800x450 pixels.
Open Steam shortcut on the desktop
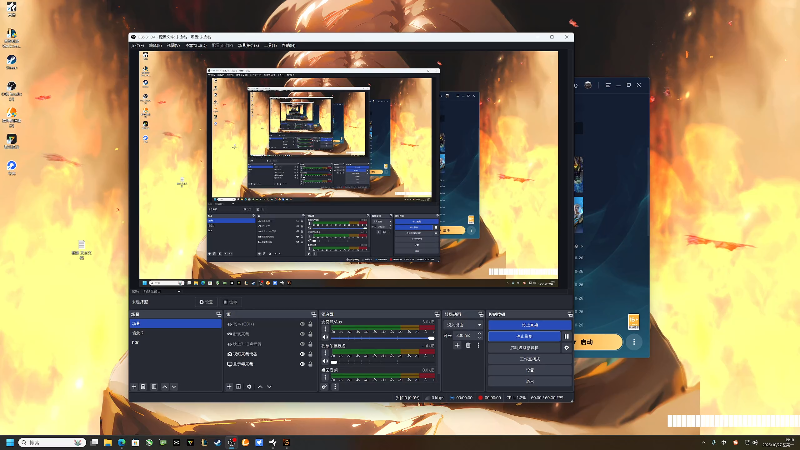tap(11, 62)
